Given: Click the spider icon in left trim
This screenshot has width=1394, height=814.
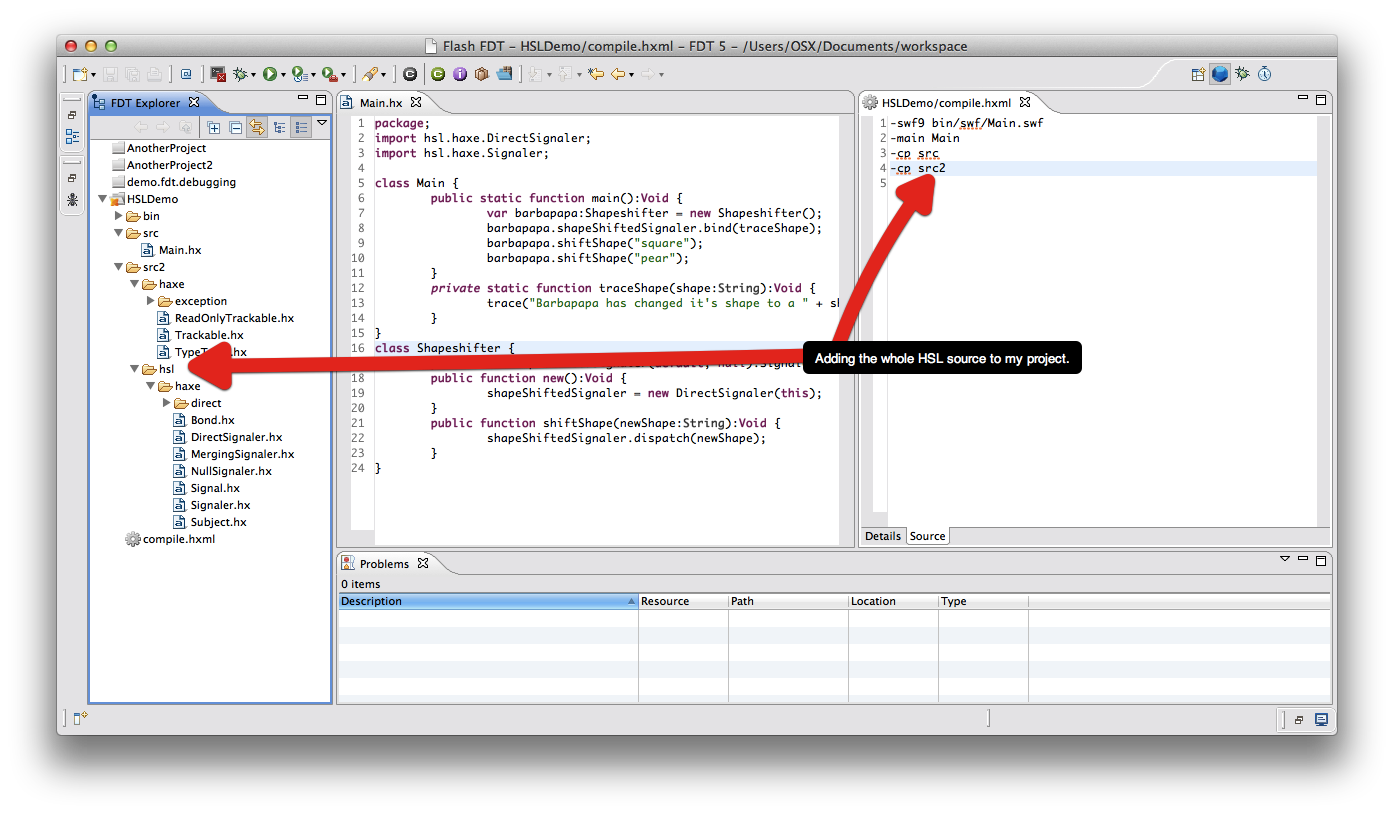Looking at the screenshot, I should [x=72, y=199].
